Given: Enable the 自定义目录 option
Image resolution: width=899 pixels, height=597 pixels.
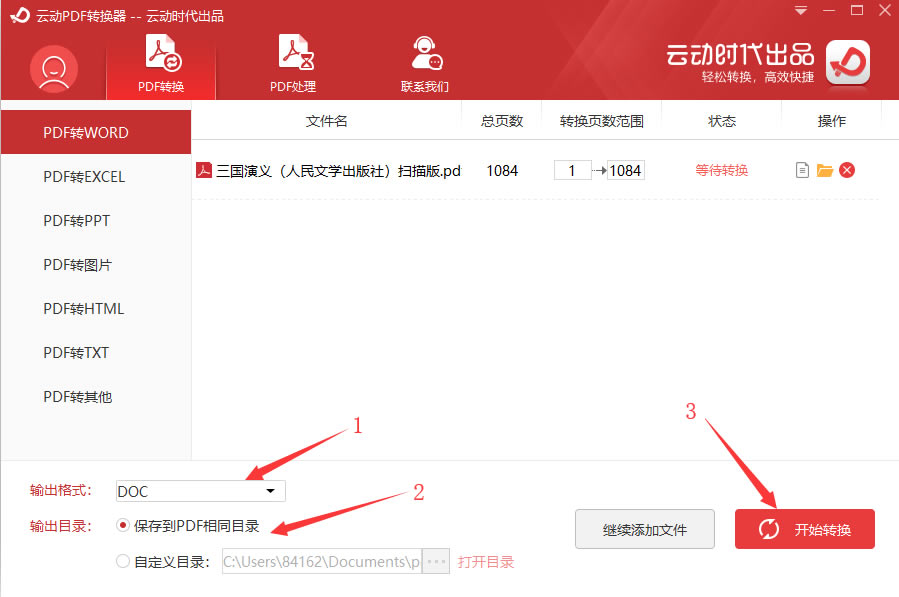Looking at the screenshot, I should coord(121,561).
